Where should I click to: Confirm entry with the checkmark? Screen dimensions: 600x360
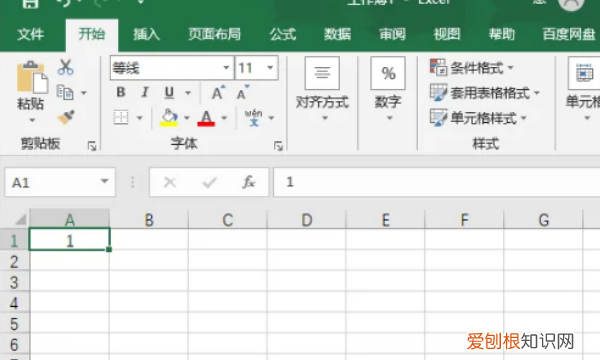click(209, 182)
